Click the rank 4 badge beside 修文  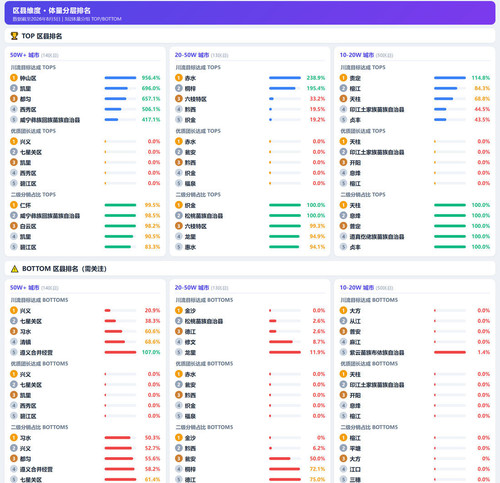179,342
